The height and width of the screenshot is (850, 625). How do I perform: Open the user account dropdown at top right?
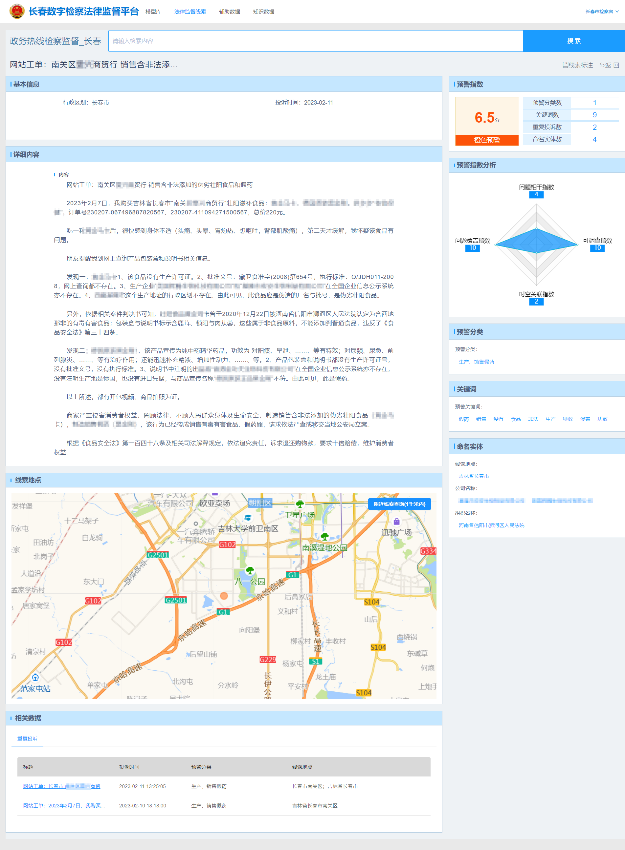click(x=598, y=12)
